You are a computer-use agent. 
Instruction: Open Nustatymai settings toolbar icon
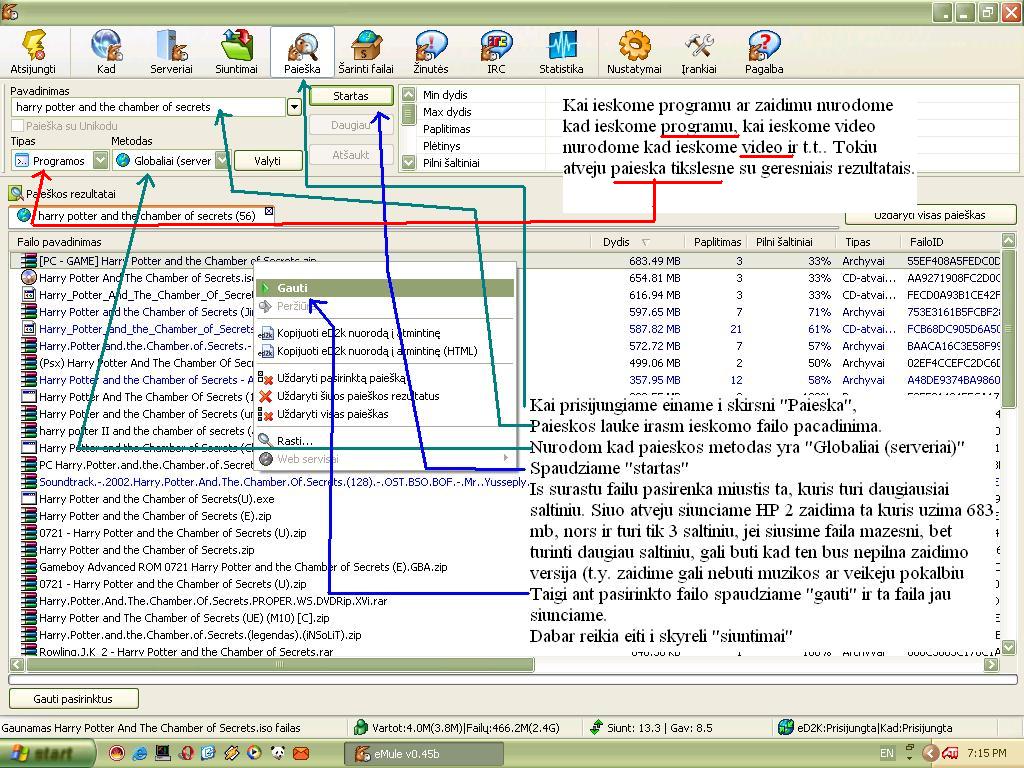click(634, 52)
